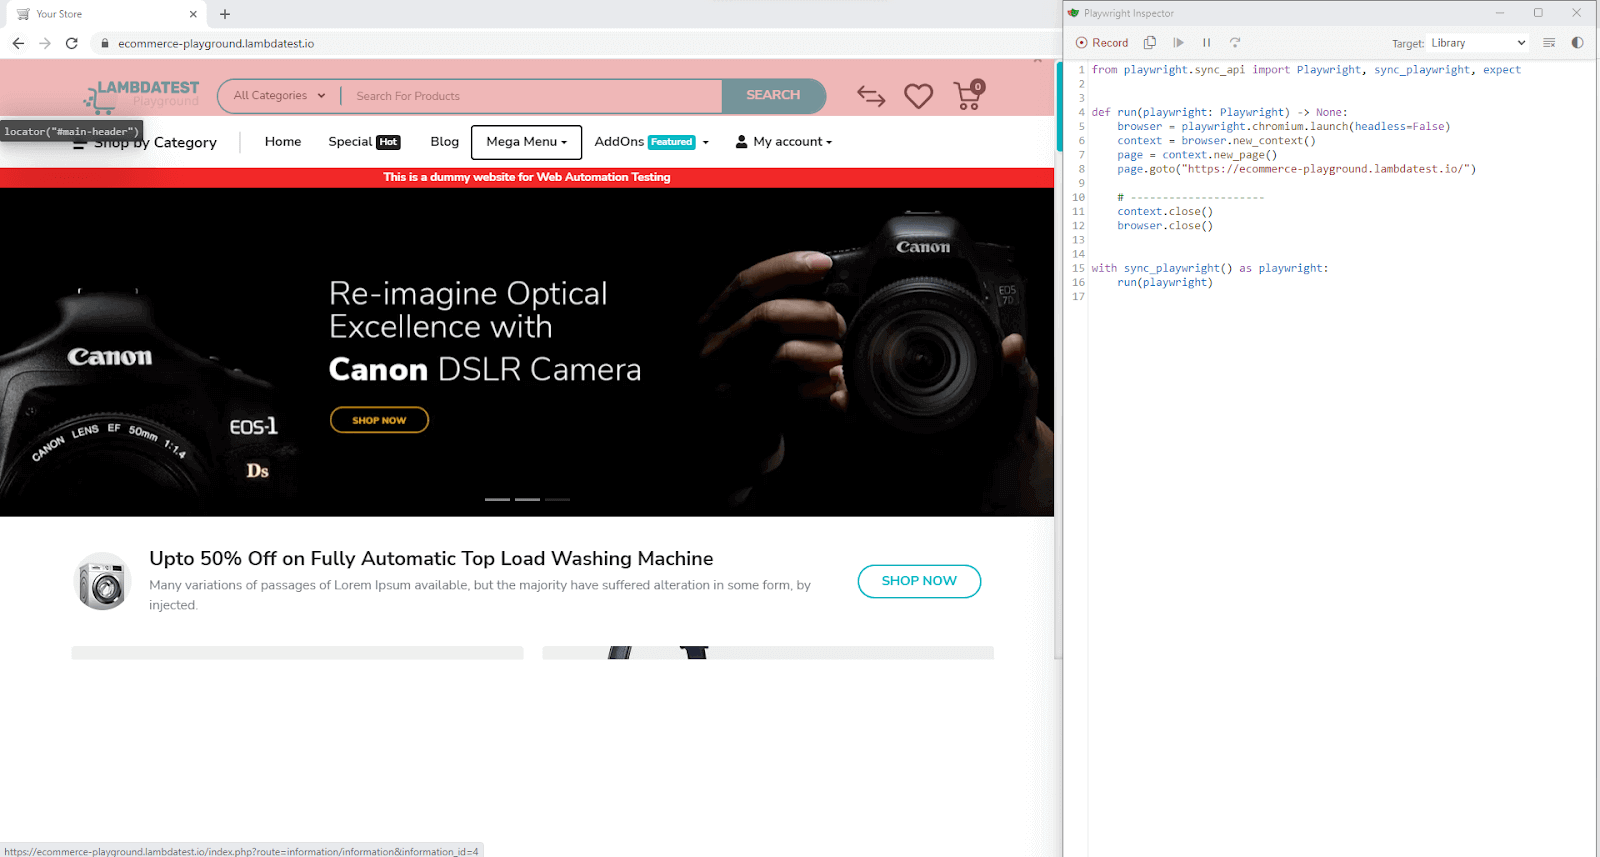Screen dimensions: 1600x857
Task: Select the first carousel slide indicator
Action: 497,499
